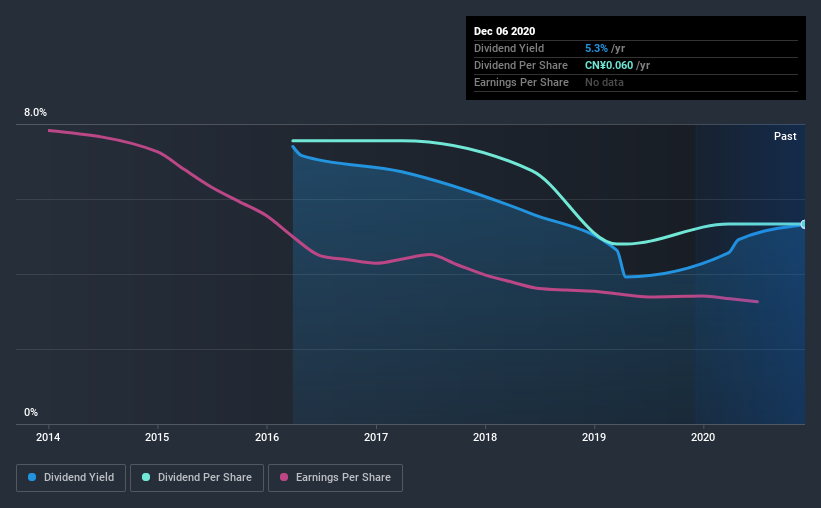This screenshot has height=508, width=821.
Task: Select the 2014 x-axis label
Action: [x=48, y=437]
